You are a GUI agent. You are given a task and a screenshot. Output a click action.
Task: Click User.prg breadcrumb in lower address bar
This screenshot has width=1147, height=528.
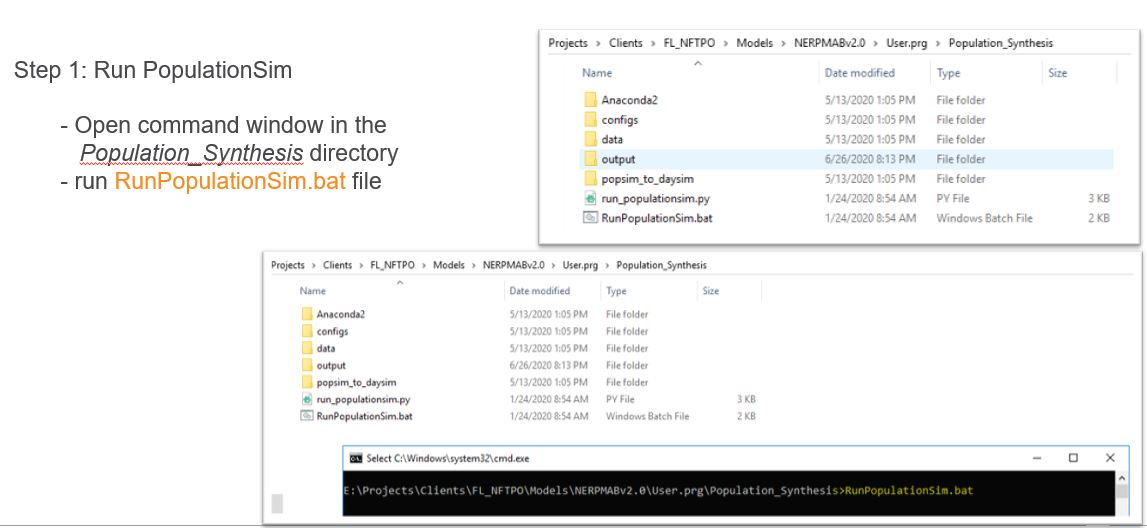point(580,265)
